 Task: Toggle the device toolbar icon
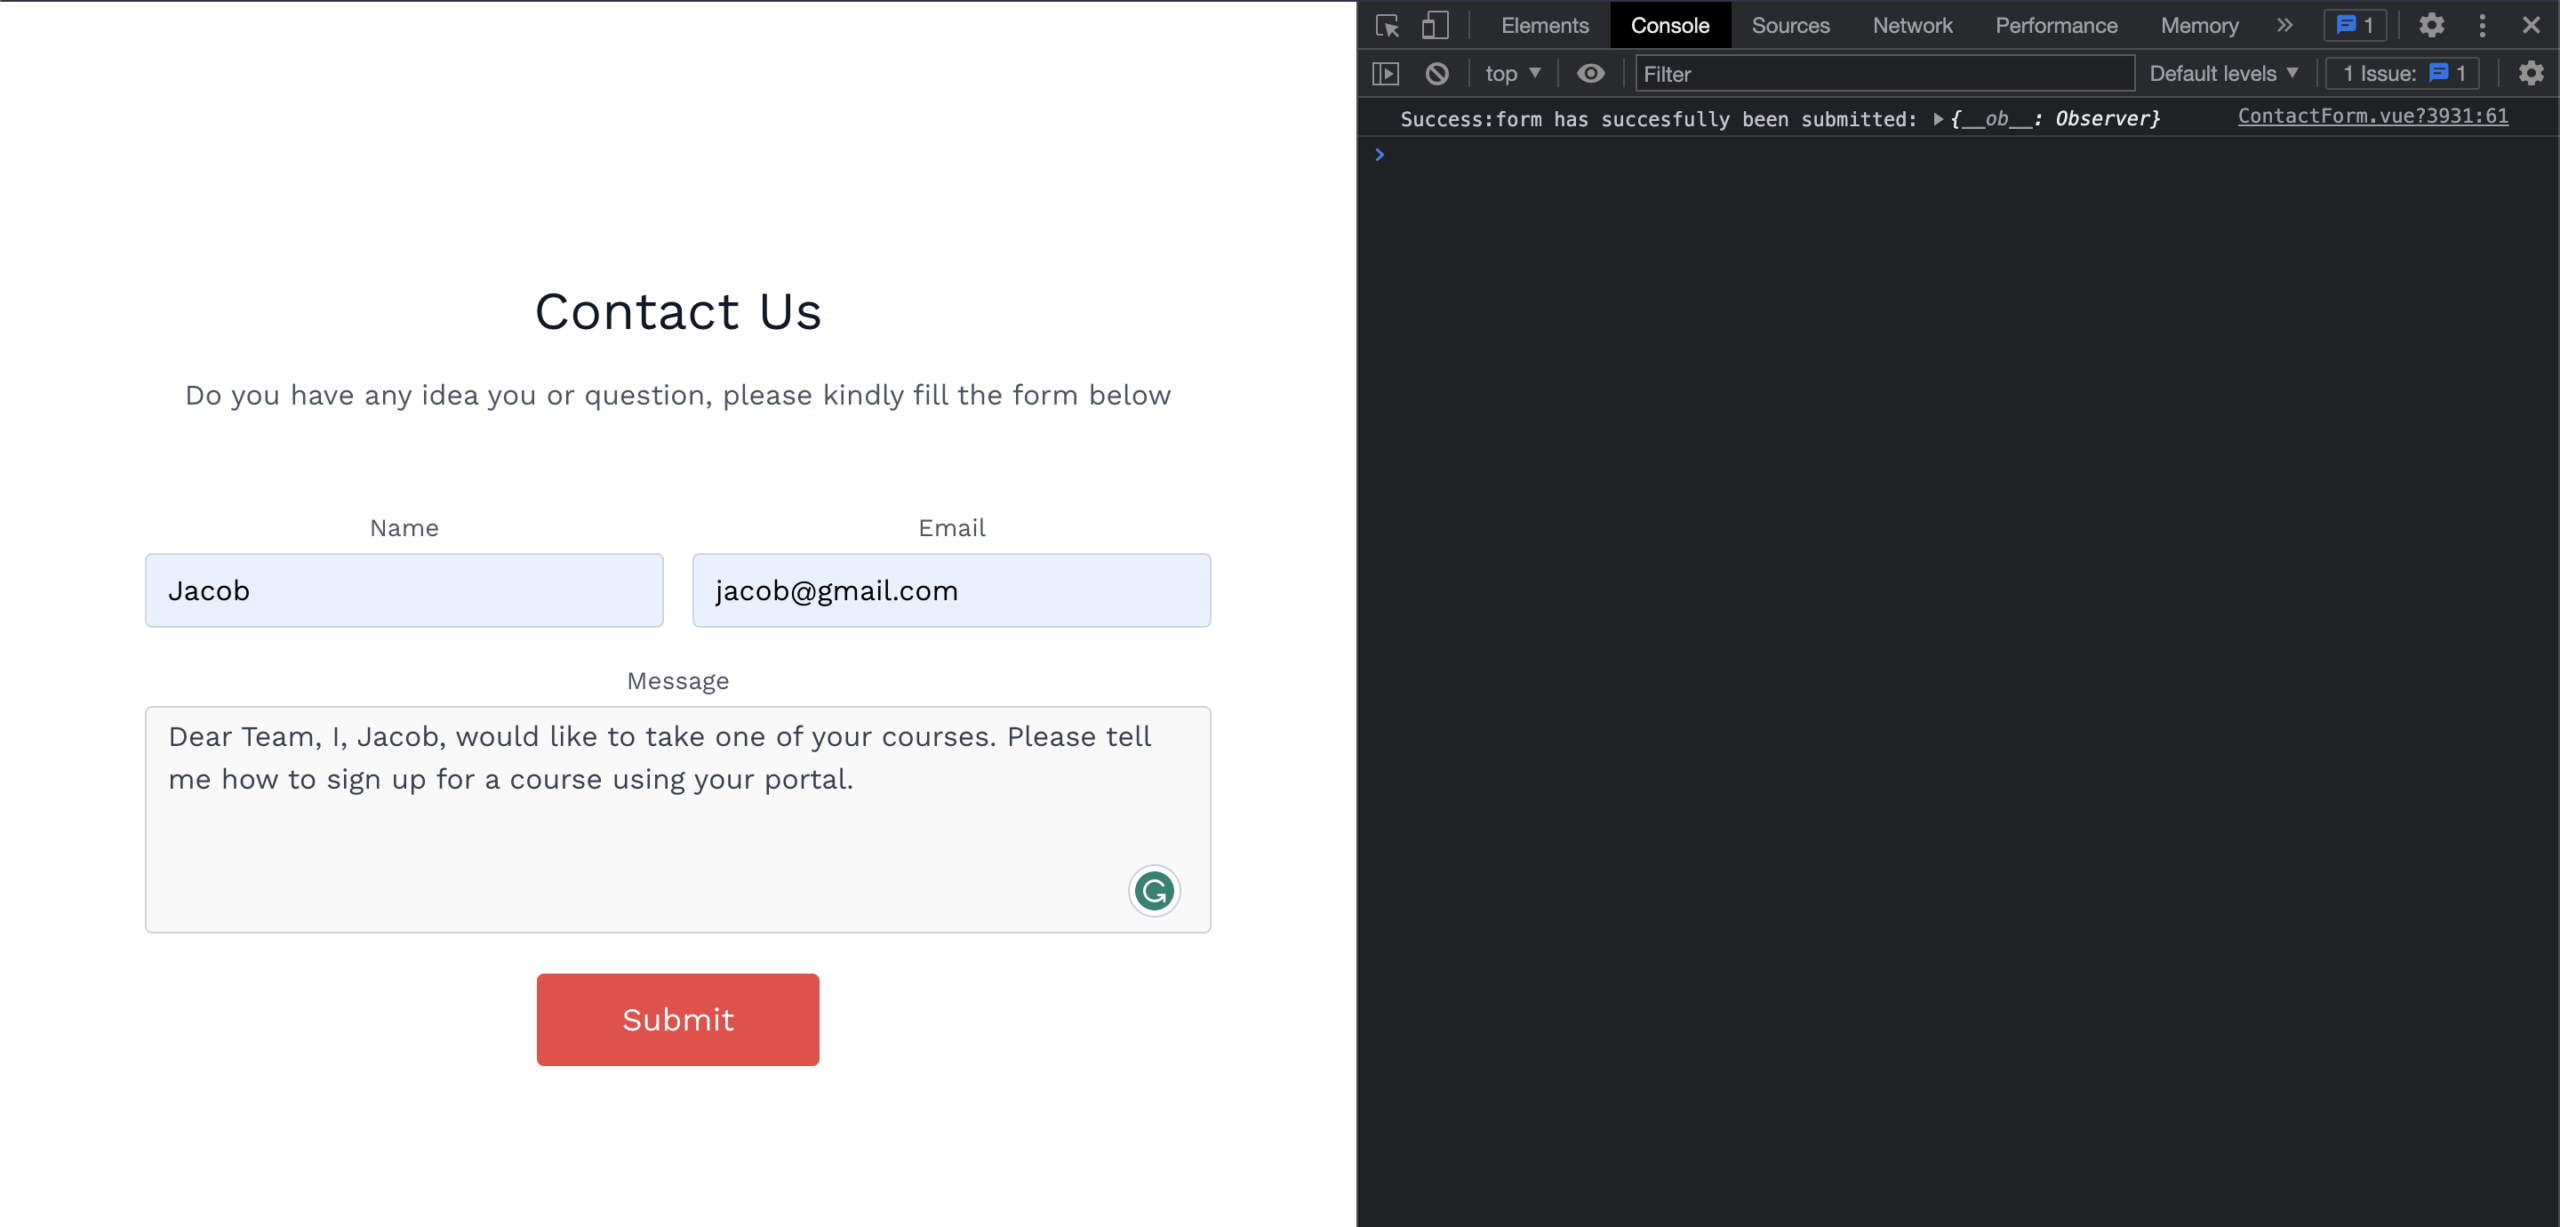tap(1435, 25)
